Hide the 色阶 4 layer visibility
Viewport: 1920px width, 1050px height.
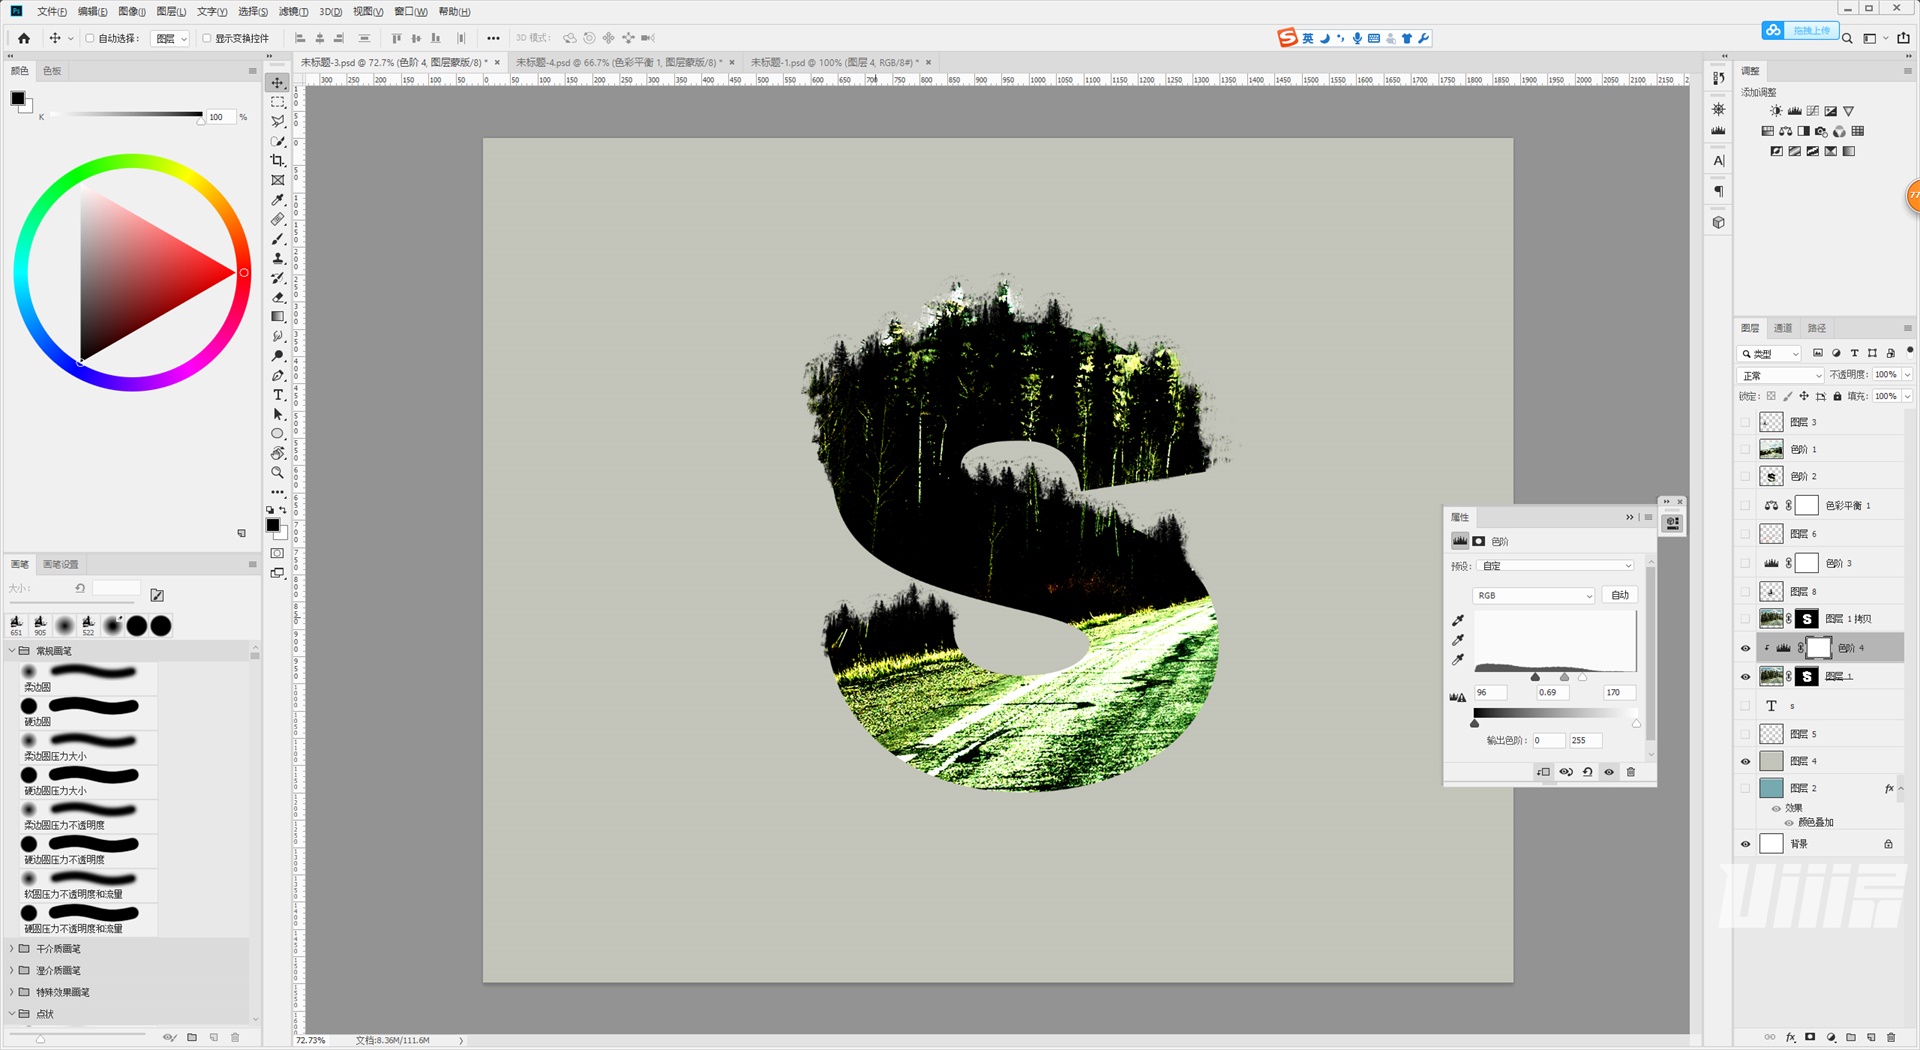1746,648
